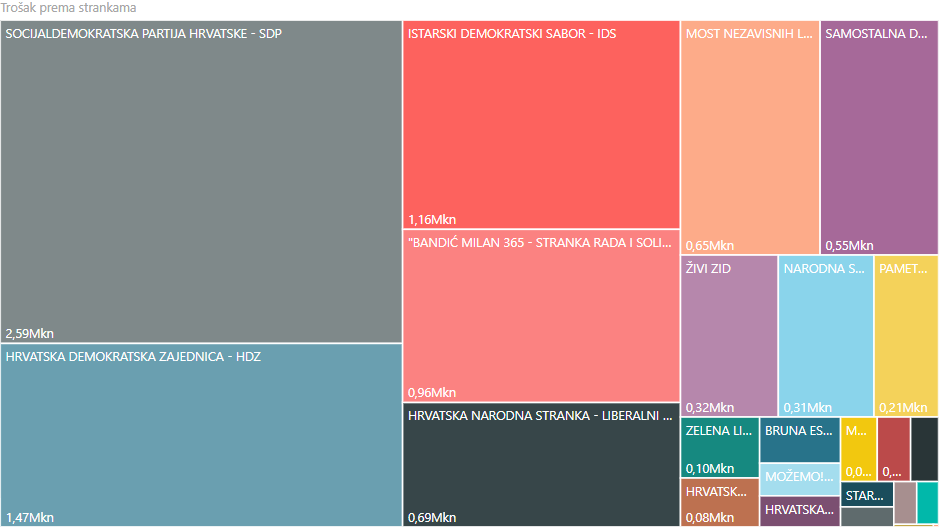Select the Narodna S... light blue tile
This screenshot has height=528, width=940.
coord(826,335)
